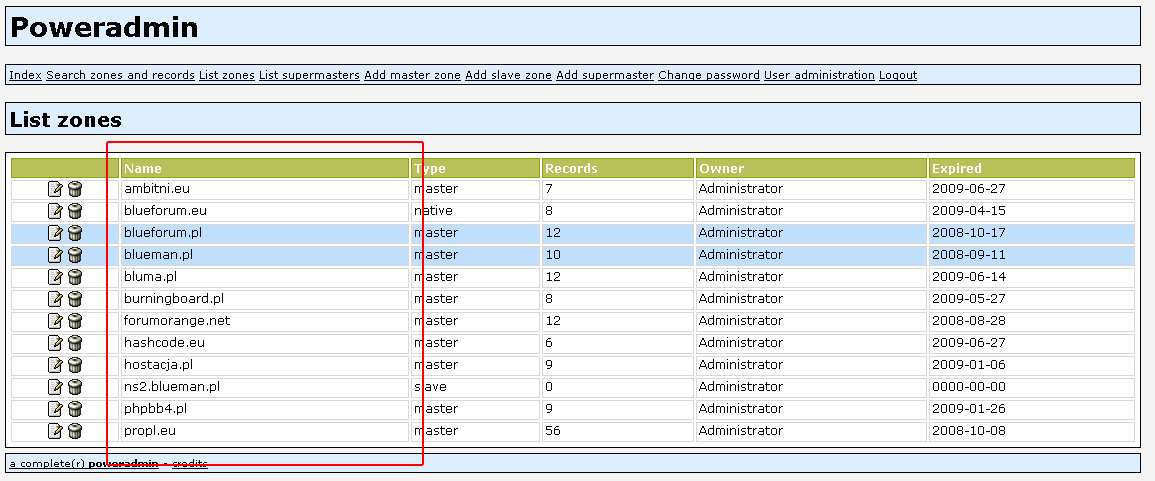1155x481 pixels.
Task: Select the blueman.pl name cell
Action: (264, 255)
